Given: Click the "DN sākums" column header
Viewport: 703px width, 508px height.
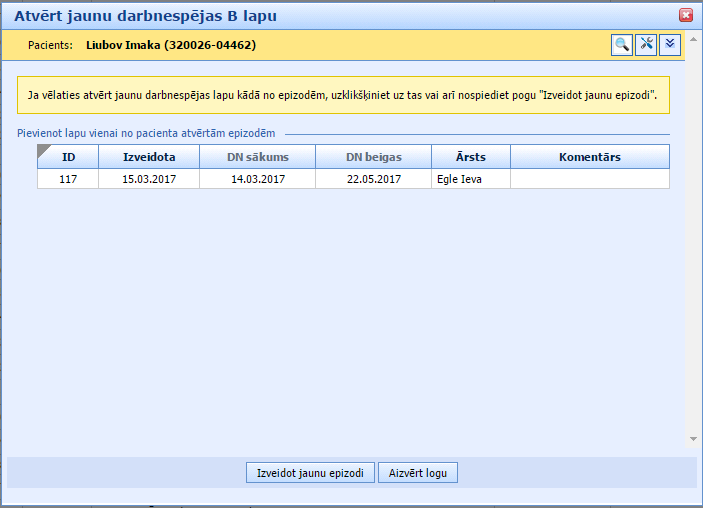Looking at the screenshot, I should pos(257,157).
